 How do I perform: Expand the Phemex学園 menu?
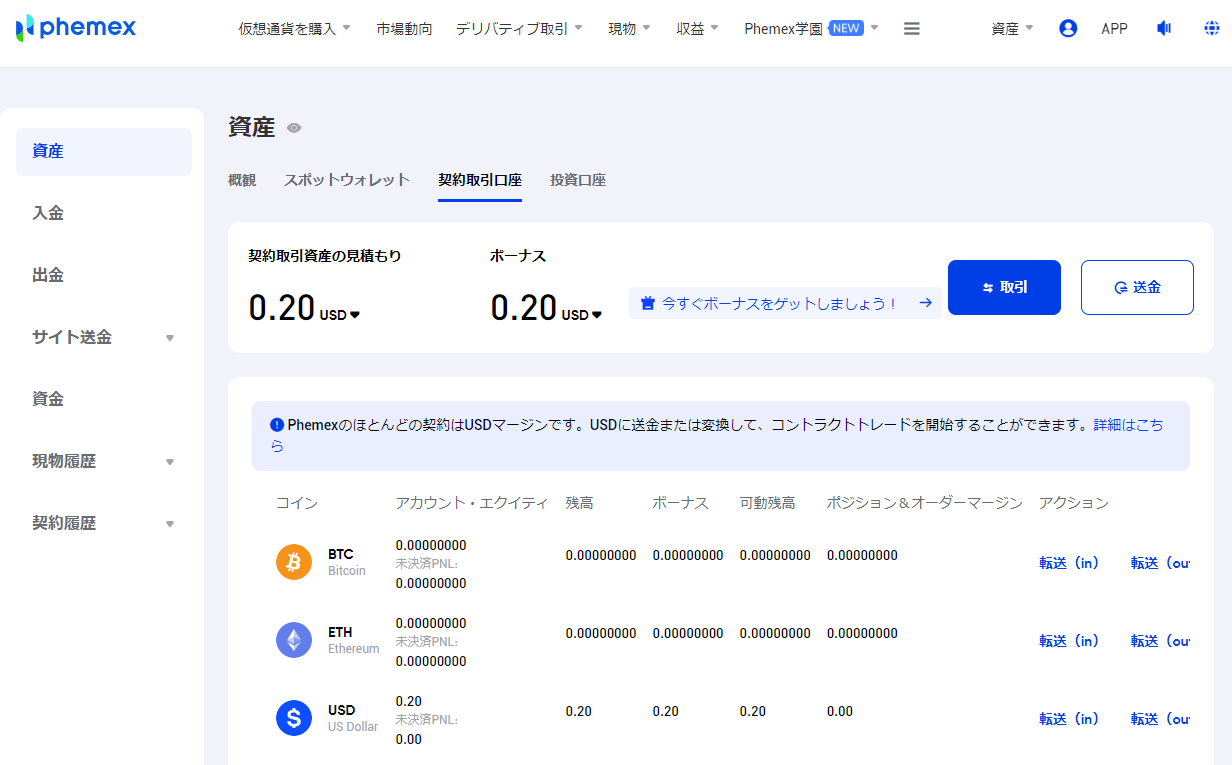(811, 29)
